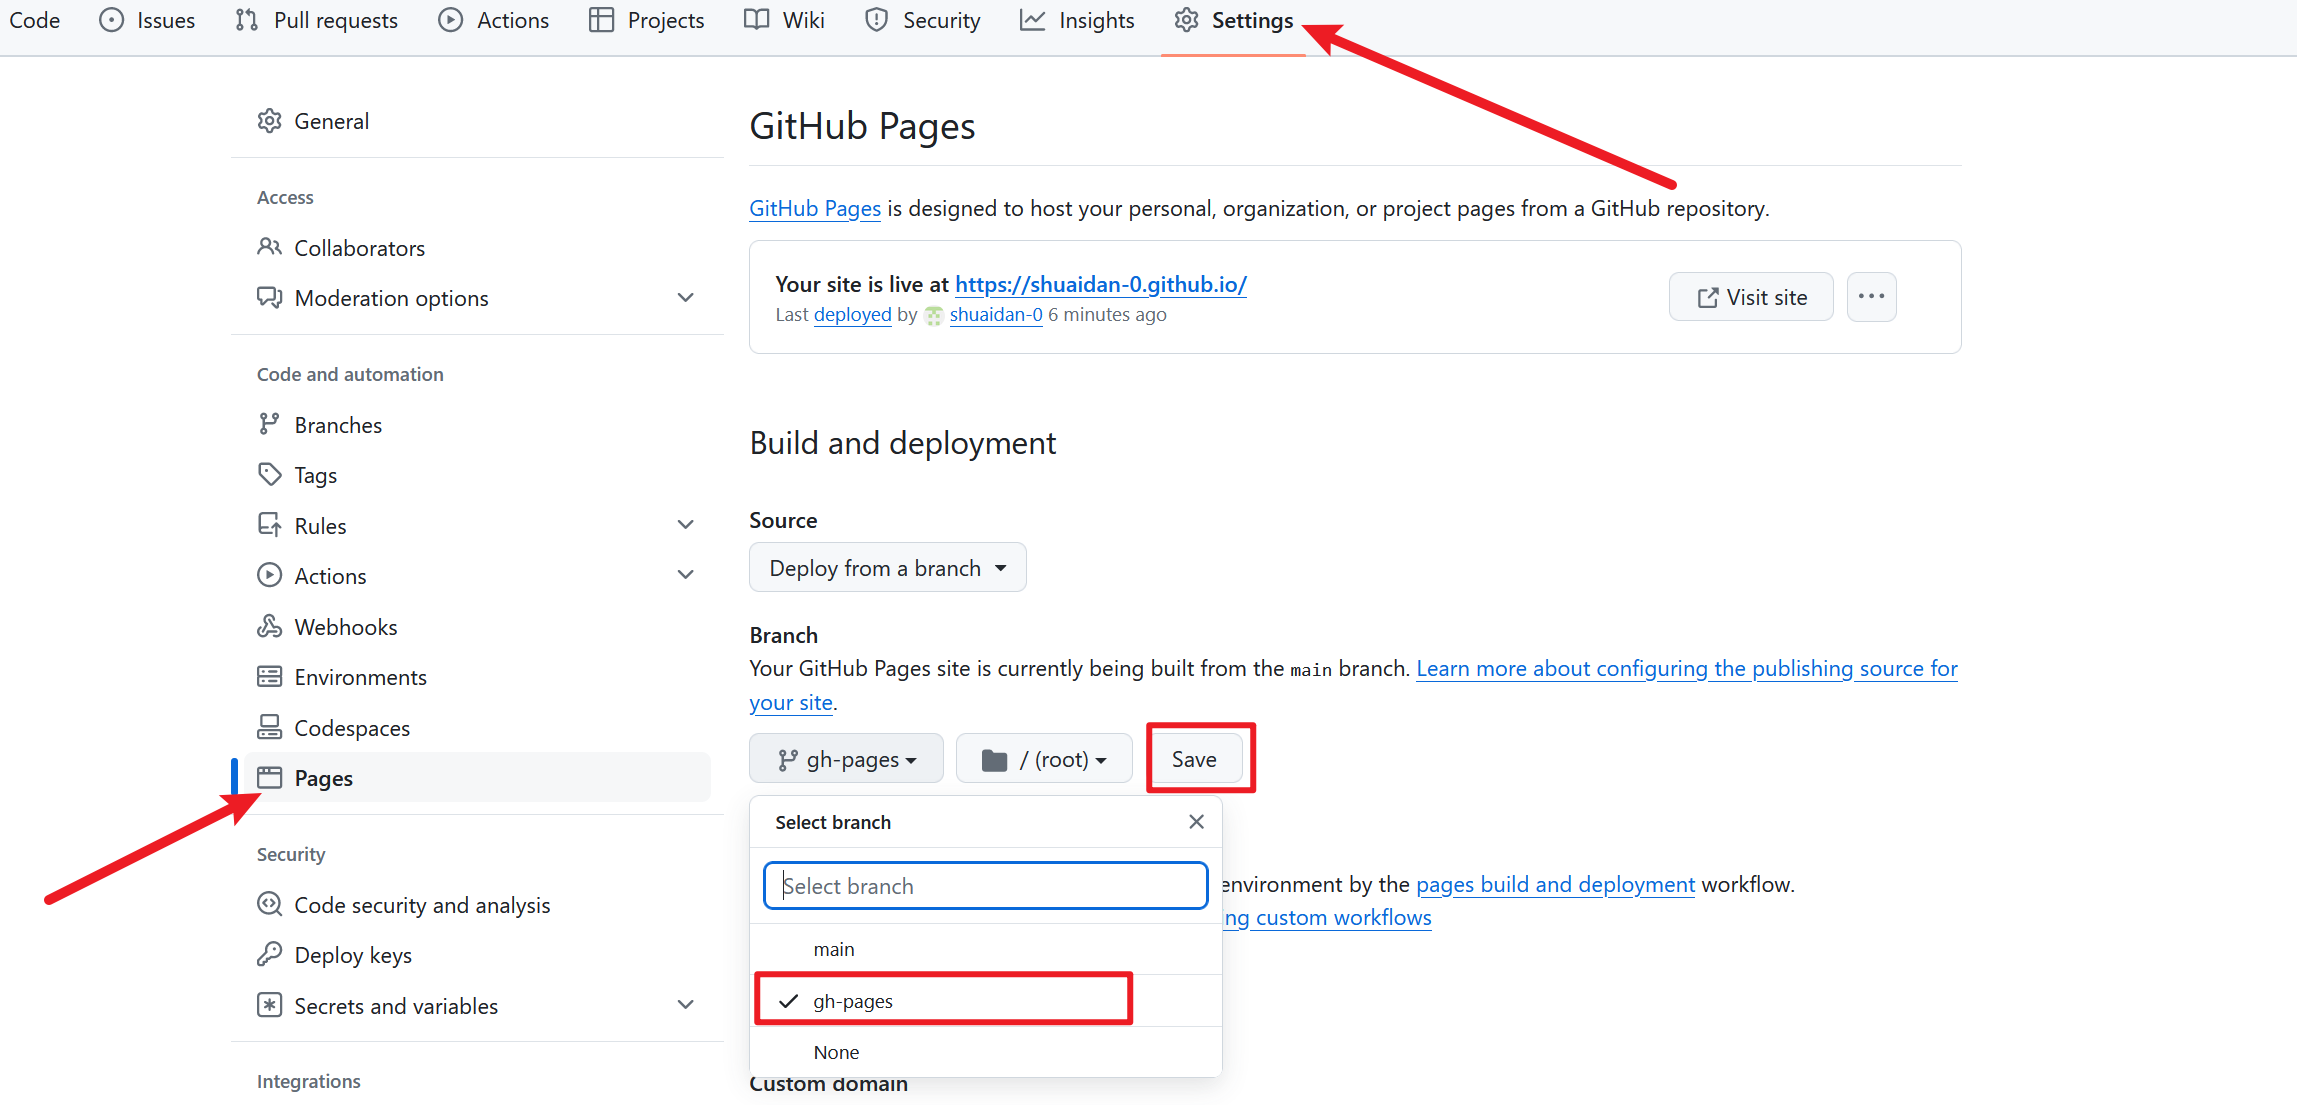The height and width of the screenshot is (1105, 2297).
Task: Click the Tags icon in sidebar
Action: 269,475
